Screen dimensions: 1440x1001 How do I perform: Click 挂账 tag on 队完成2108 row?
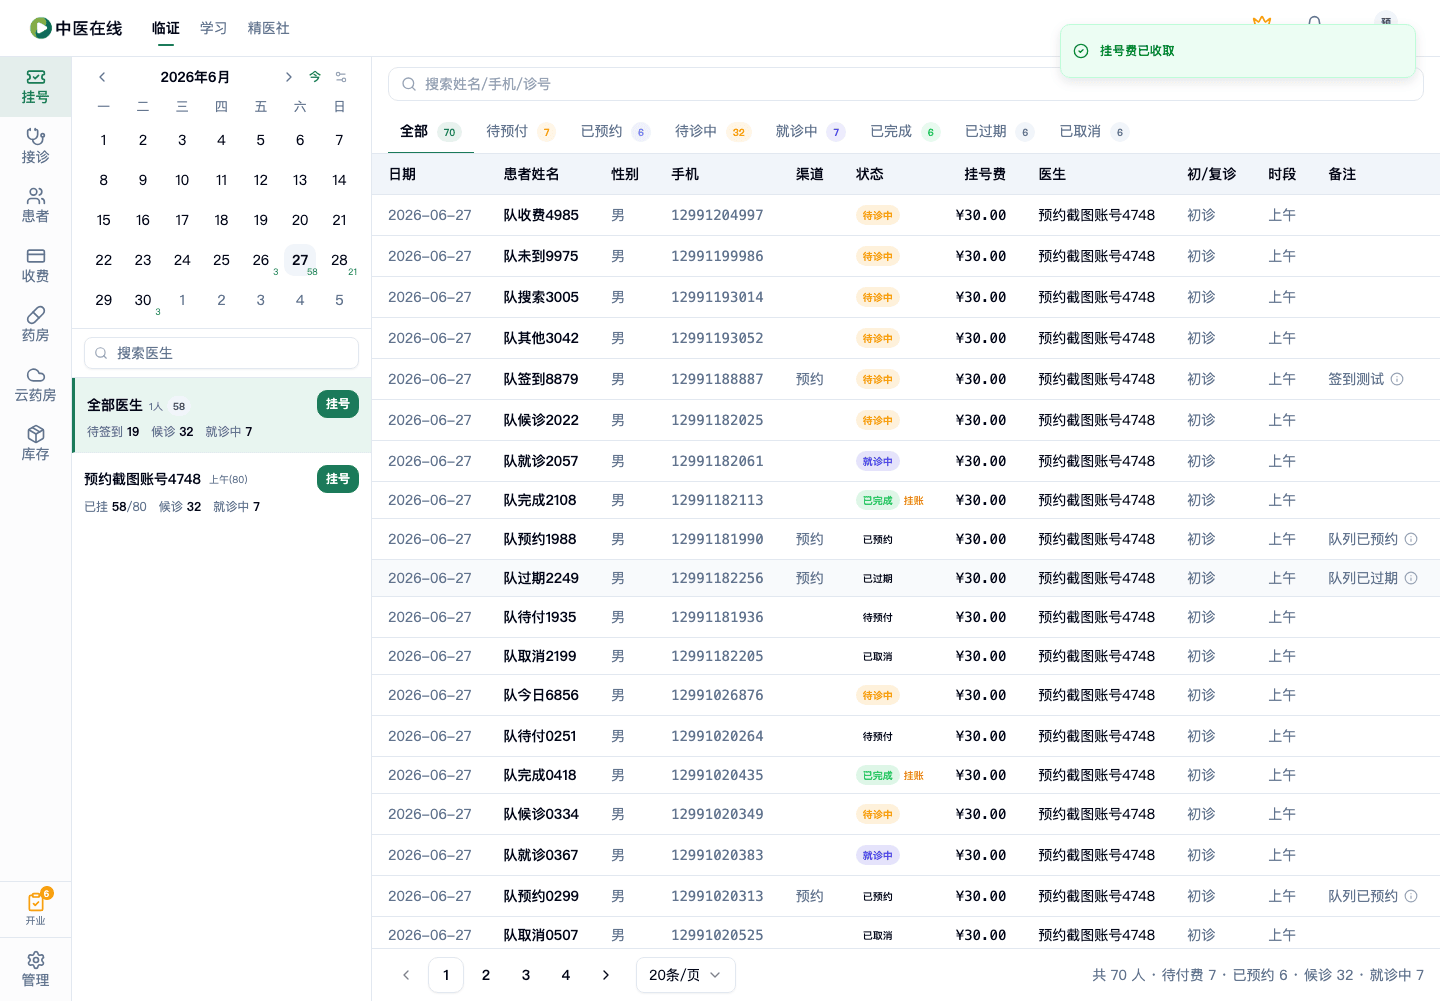(x=914, y=500)
